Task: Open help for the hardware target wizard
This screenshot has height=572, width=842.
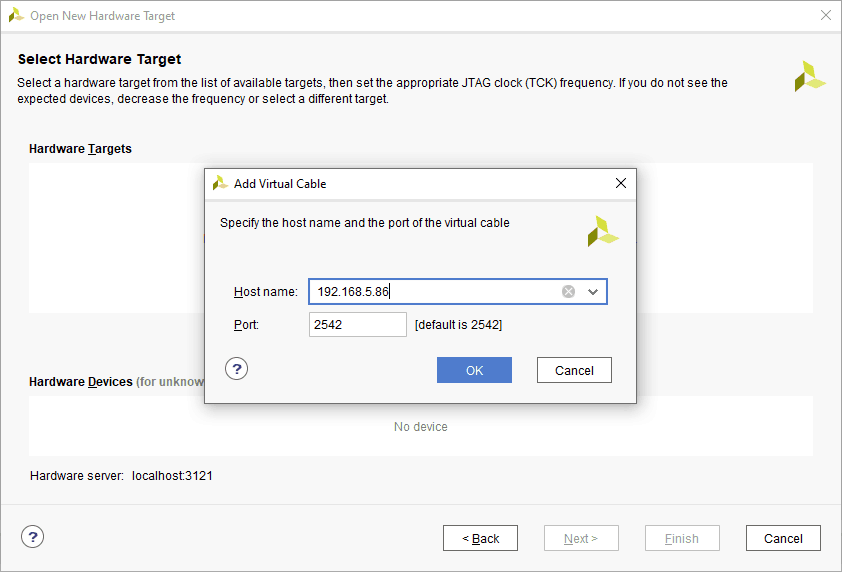Action: point(32,537)
